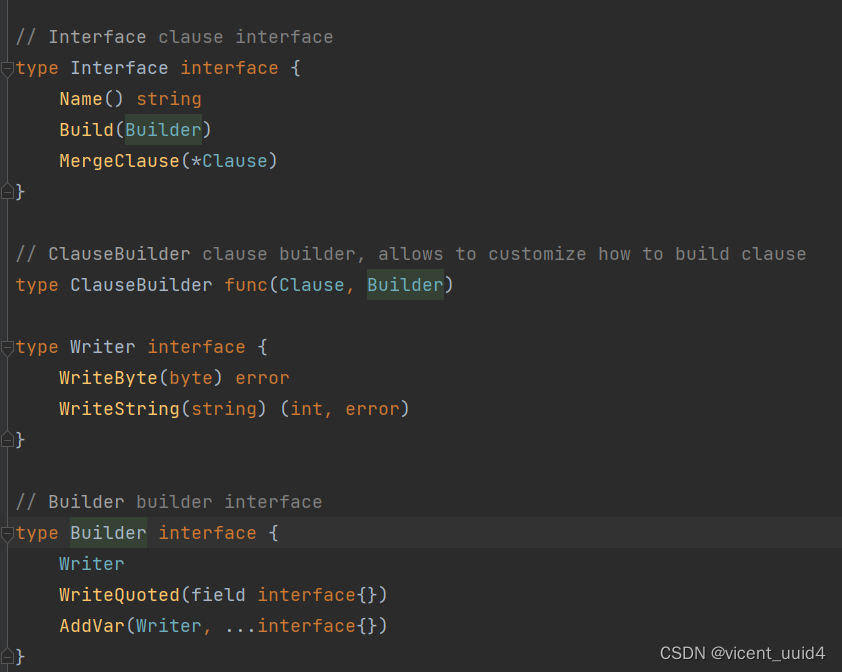Click fold end marker after MergeClause line
Screen dimensions: 842x672
[x=7, y=192]
